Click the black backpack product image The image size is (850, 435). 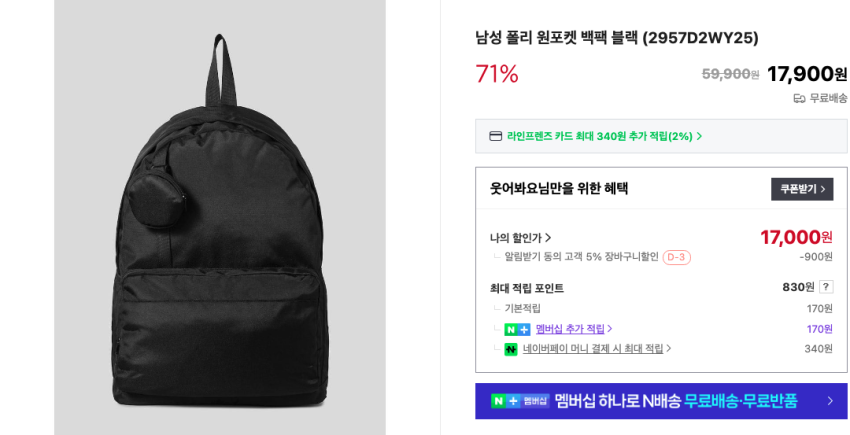coord(220,218)
